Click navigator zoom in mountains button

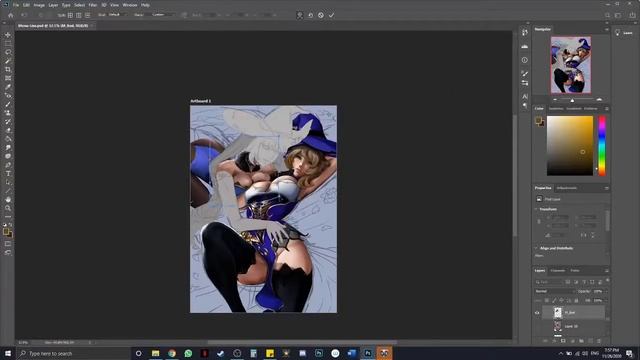599,100
